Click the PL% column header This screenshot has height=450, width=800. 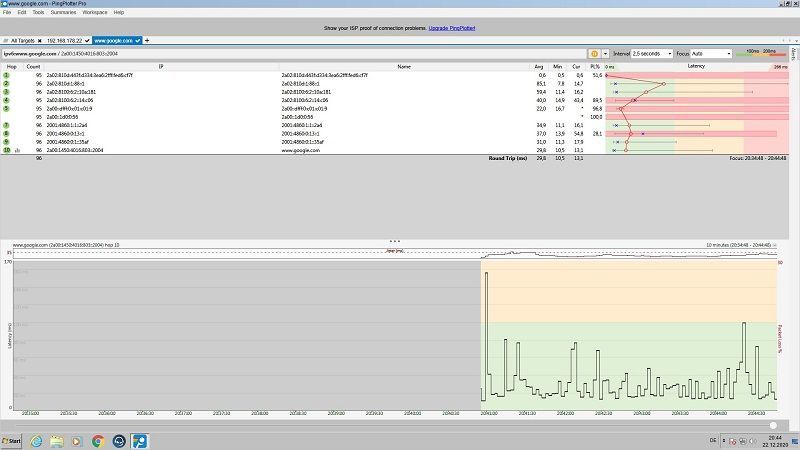(x=595, y=67)
